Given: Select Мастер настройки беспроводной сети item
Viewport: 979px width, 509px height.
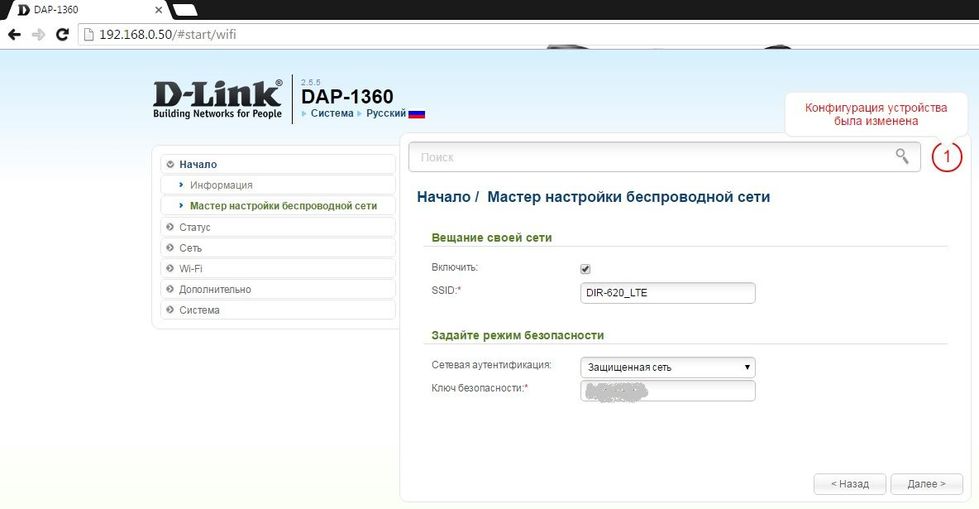Looking at the screenshot, I should (283, 206).
